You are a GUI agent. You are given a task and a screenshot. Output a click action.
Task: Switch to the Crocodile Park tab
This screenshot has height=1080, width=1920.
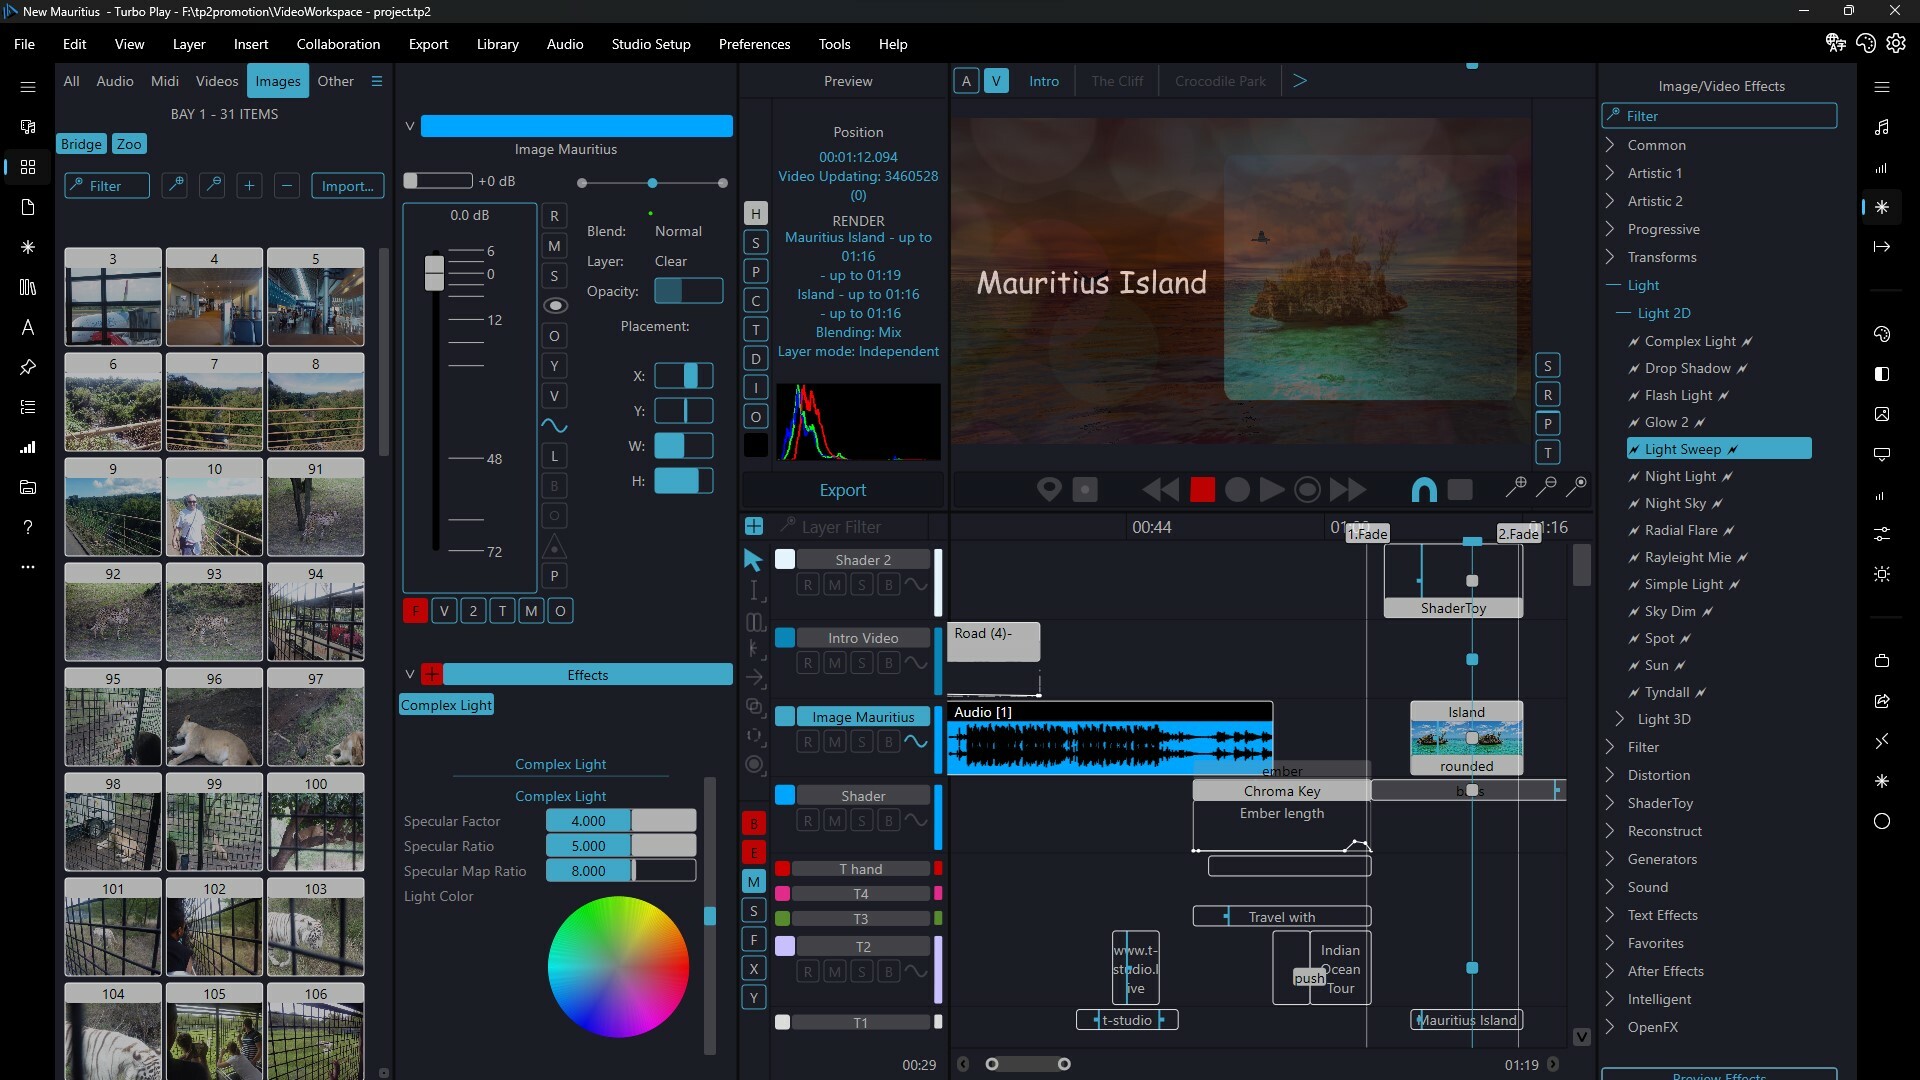[x=1220, y=81]
